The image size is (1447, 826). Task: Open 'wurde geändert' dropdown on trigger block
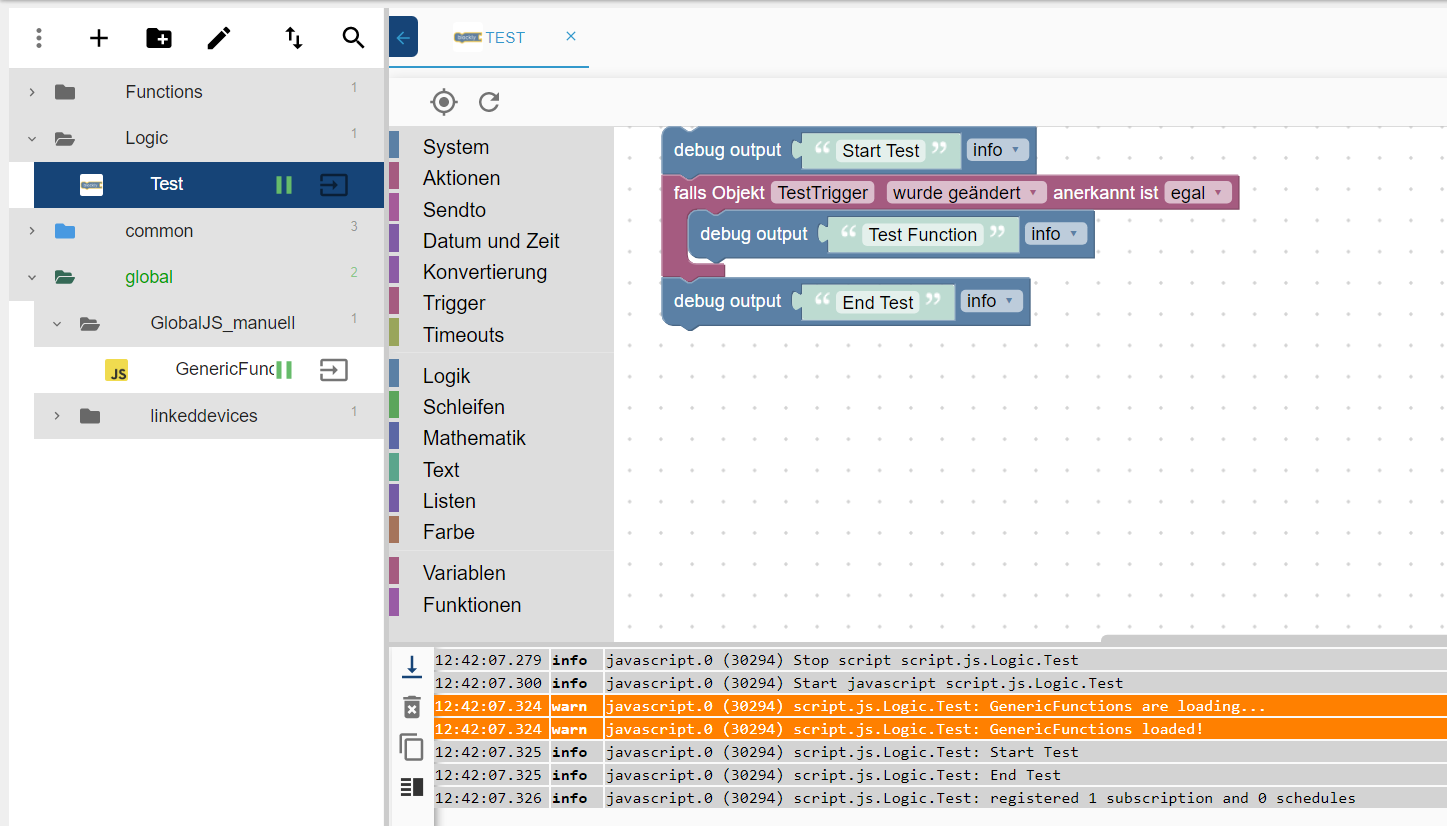[966, 193]
